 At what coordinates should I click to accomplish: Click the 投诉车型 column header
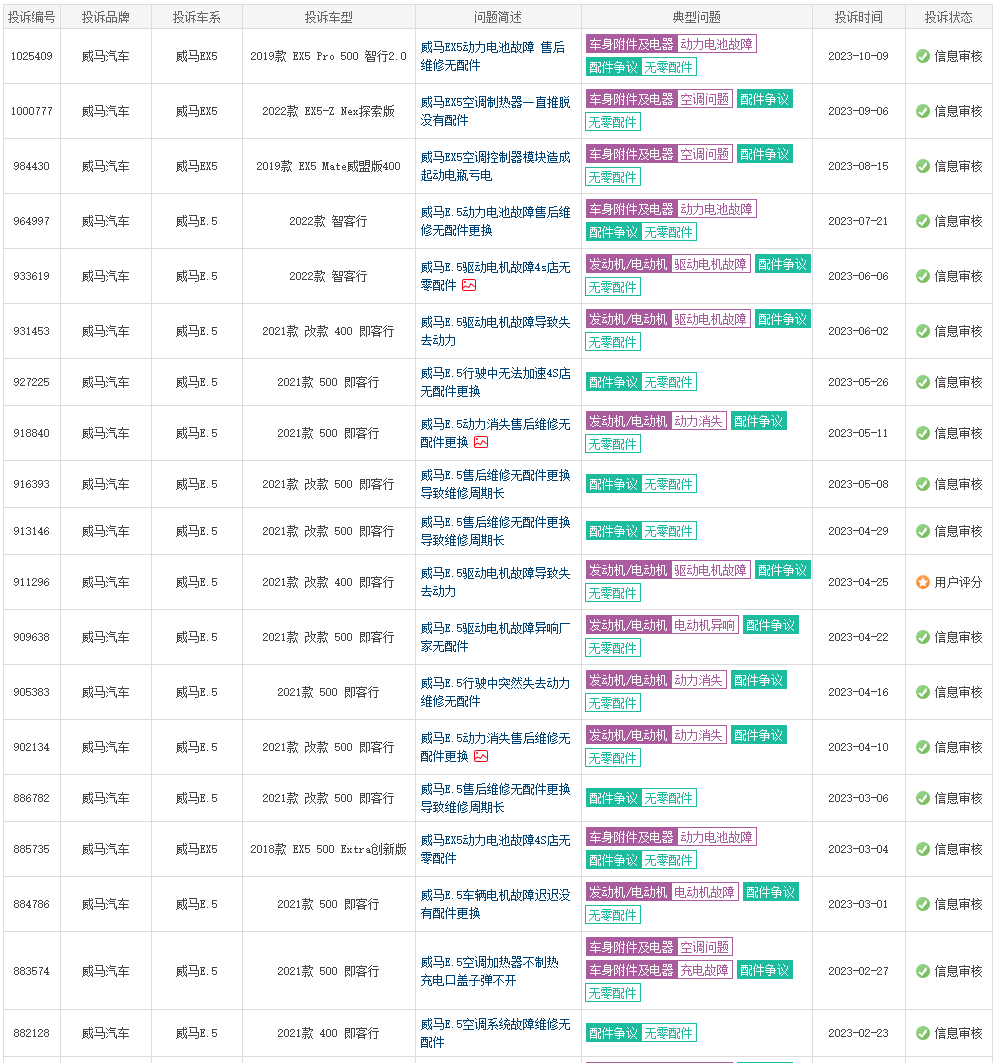point(329,17)
